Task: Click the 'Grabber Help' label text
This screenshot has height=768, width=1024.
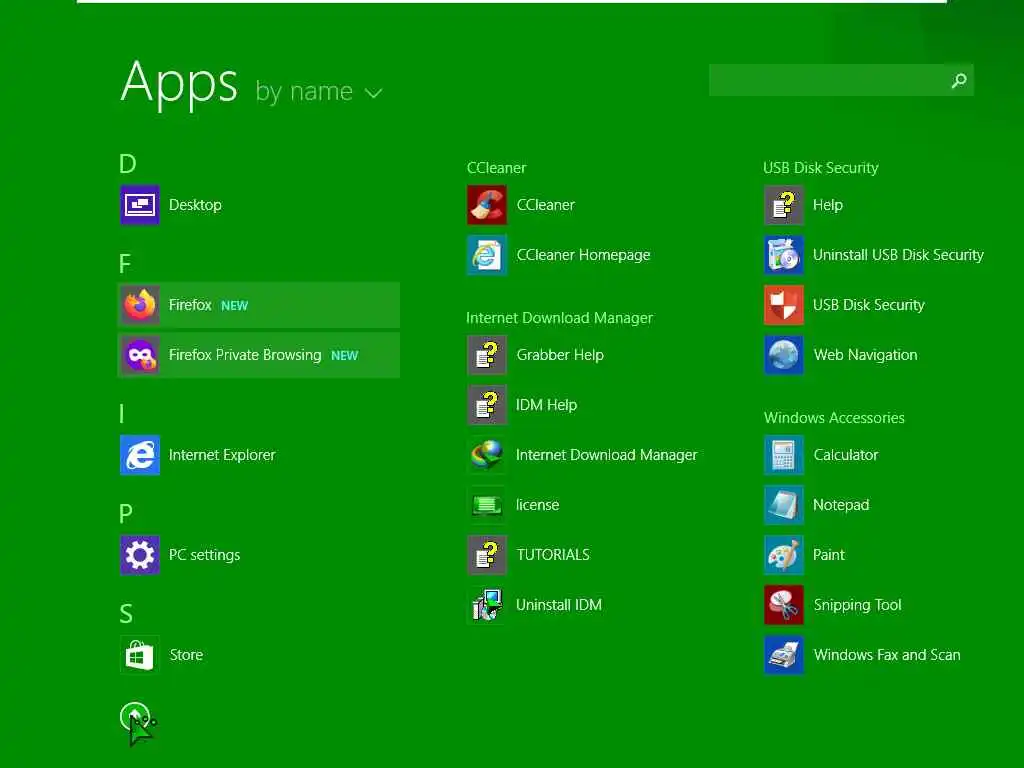Action: click(x=560, y=355)
